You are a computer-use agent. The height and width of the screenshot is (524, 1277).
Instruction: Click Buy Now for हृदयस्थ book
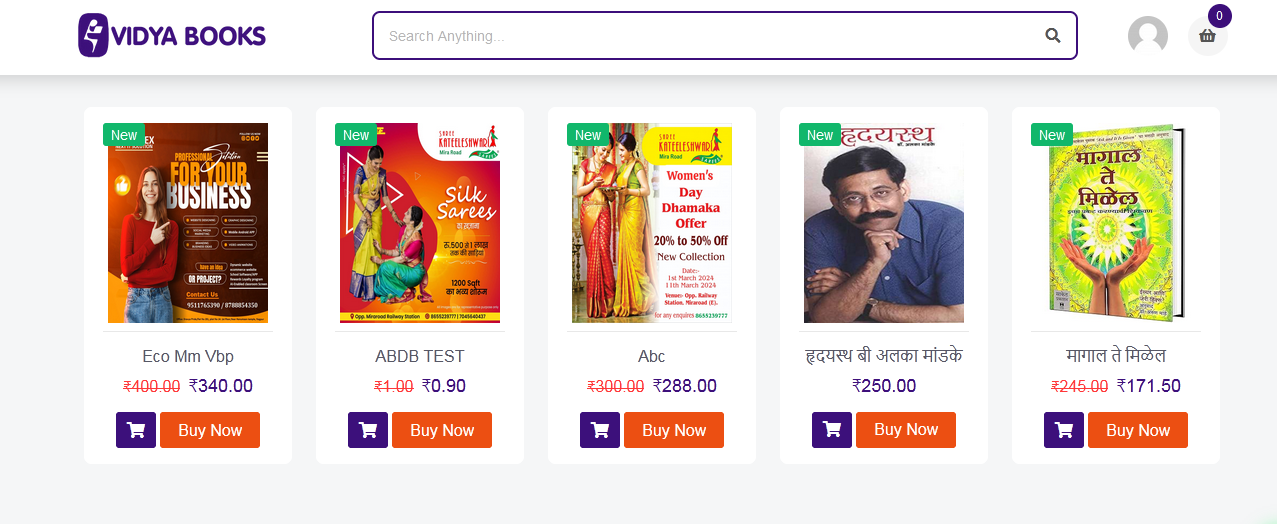click(x=906, y=429)
